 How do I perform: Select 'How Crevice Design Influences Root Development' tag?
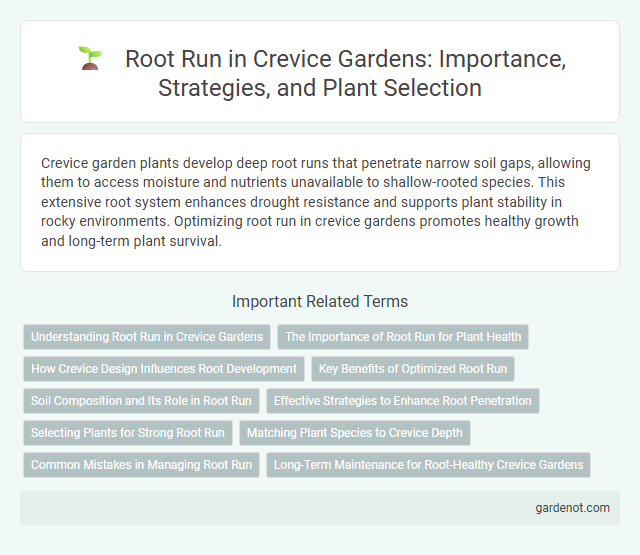click(x=164, y=369)
